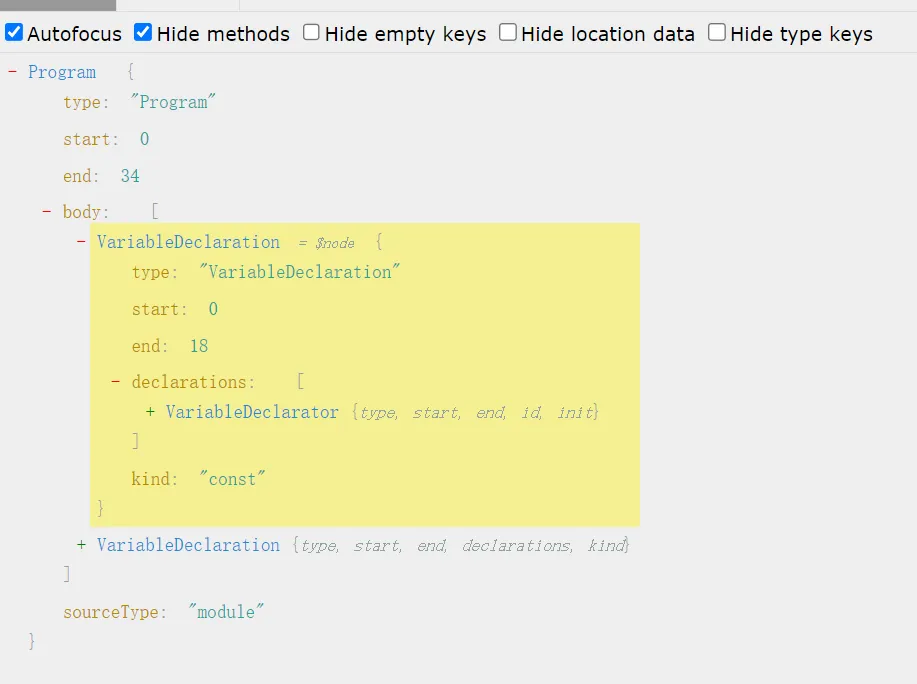The height and width of the screenshot is (684, 917).
Task: Click the declarations key label
Action: point(190,382)
